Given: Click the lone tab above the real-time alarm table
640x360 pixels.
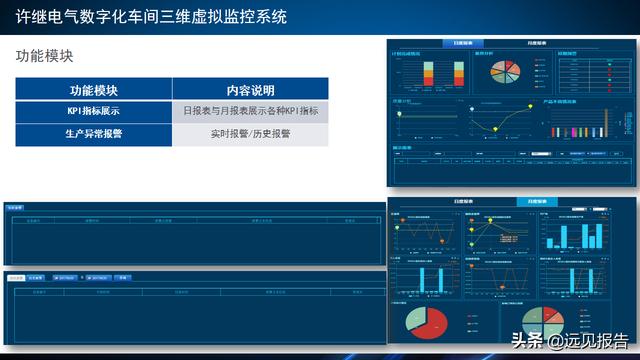Looking at the screenshot, I should (15, 208).
